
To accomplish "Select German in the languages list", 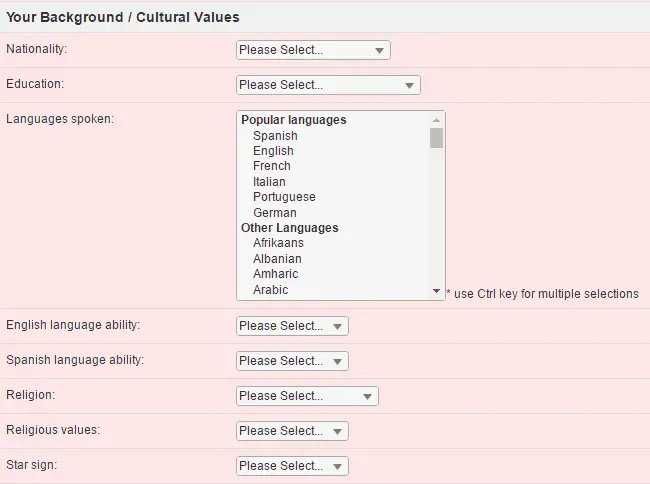I will click(x=274, y=213).
